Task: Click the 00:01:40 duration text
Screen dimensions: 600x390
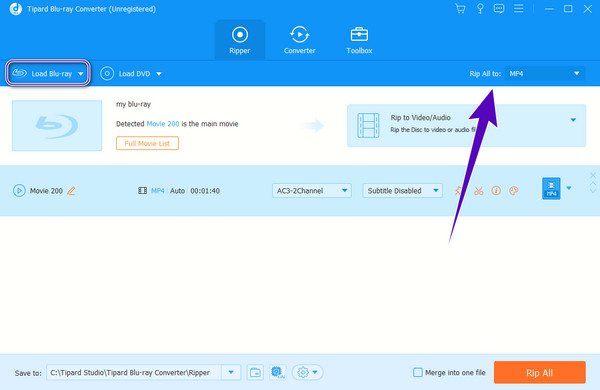Action: pyautogui.click(x=205, y=191)
